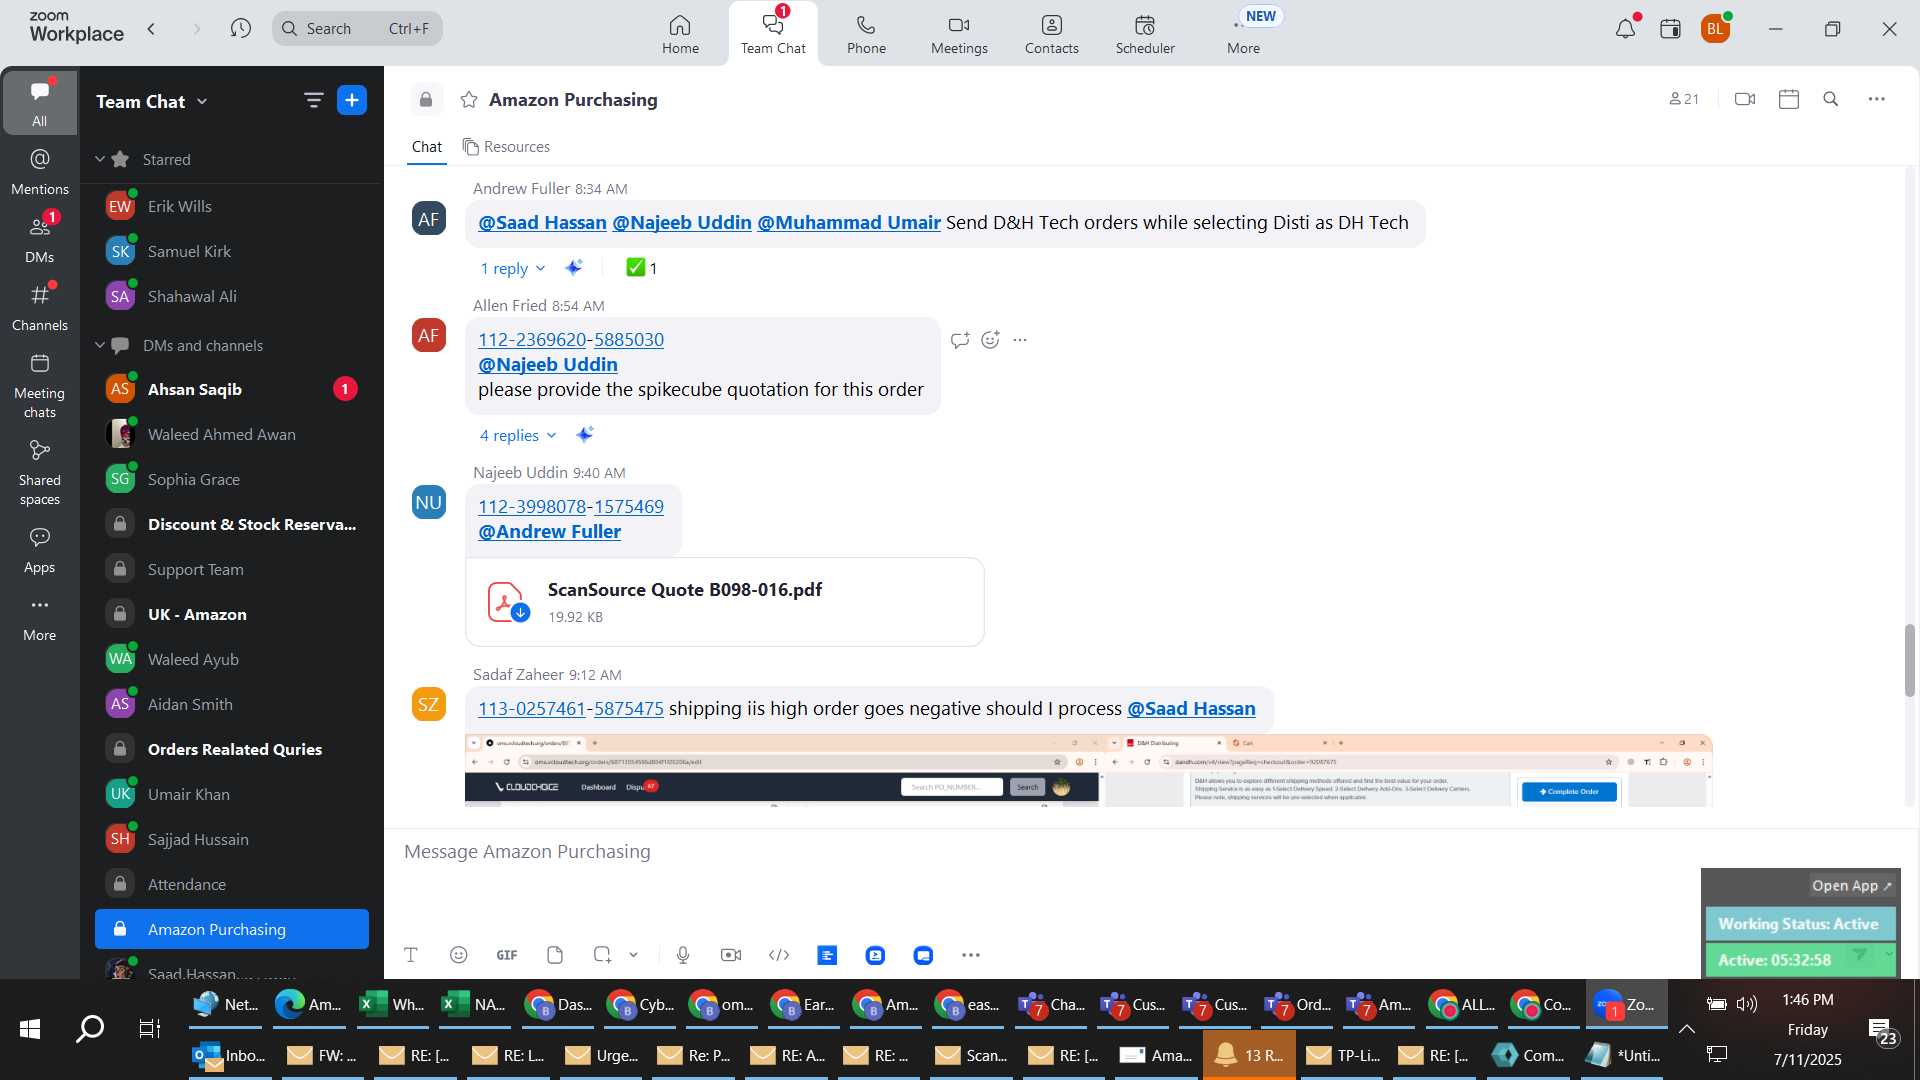Click the checkmark reaction on Andrew Fuller's message

641,267
